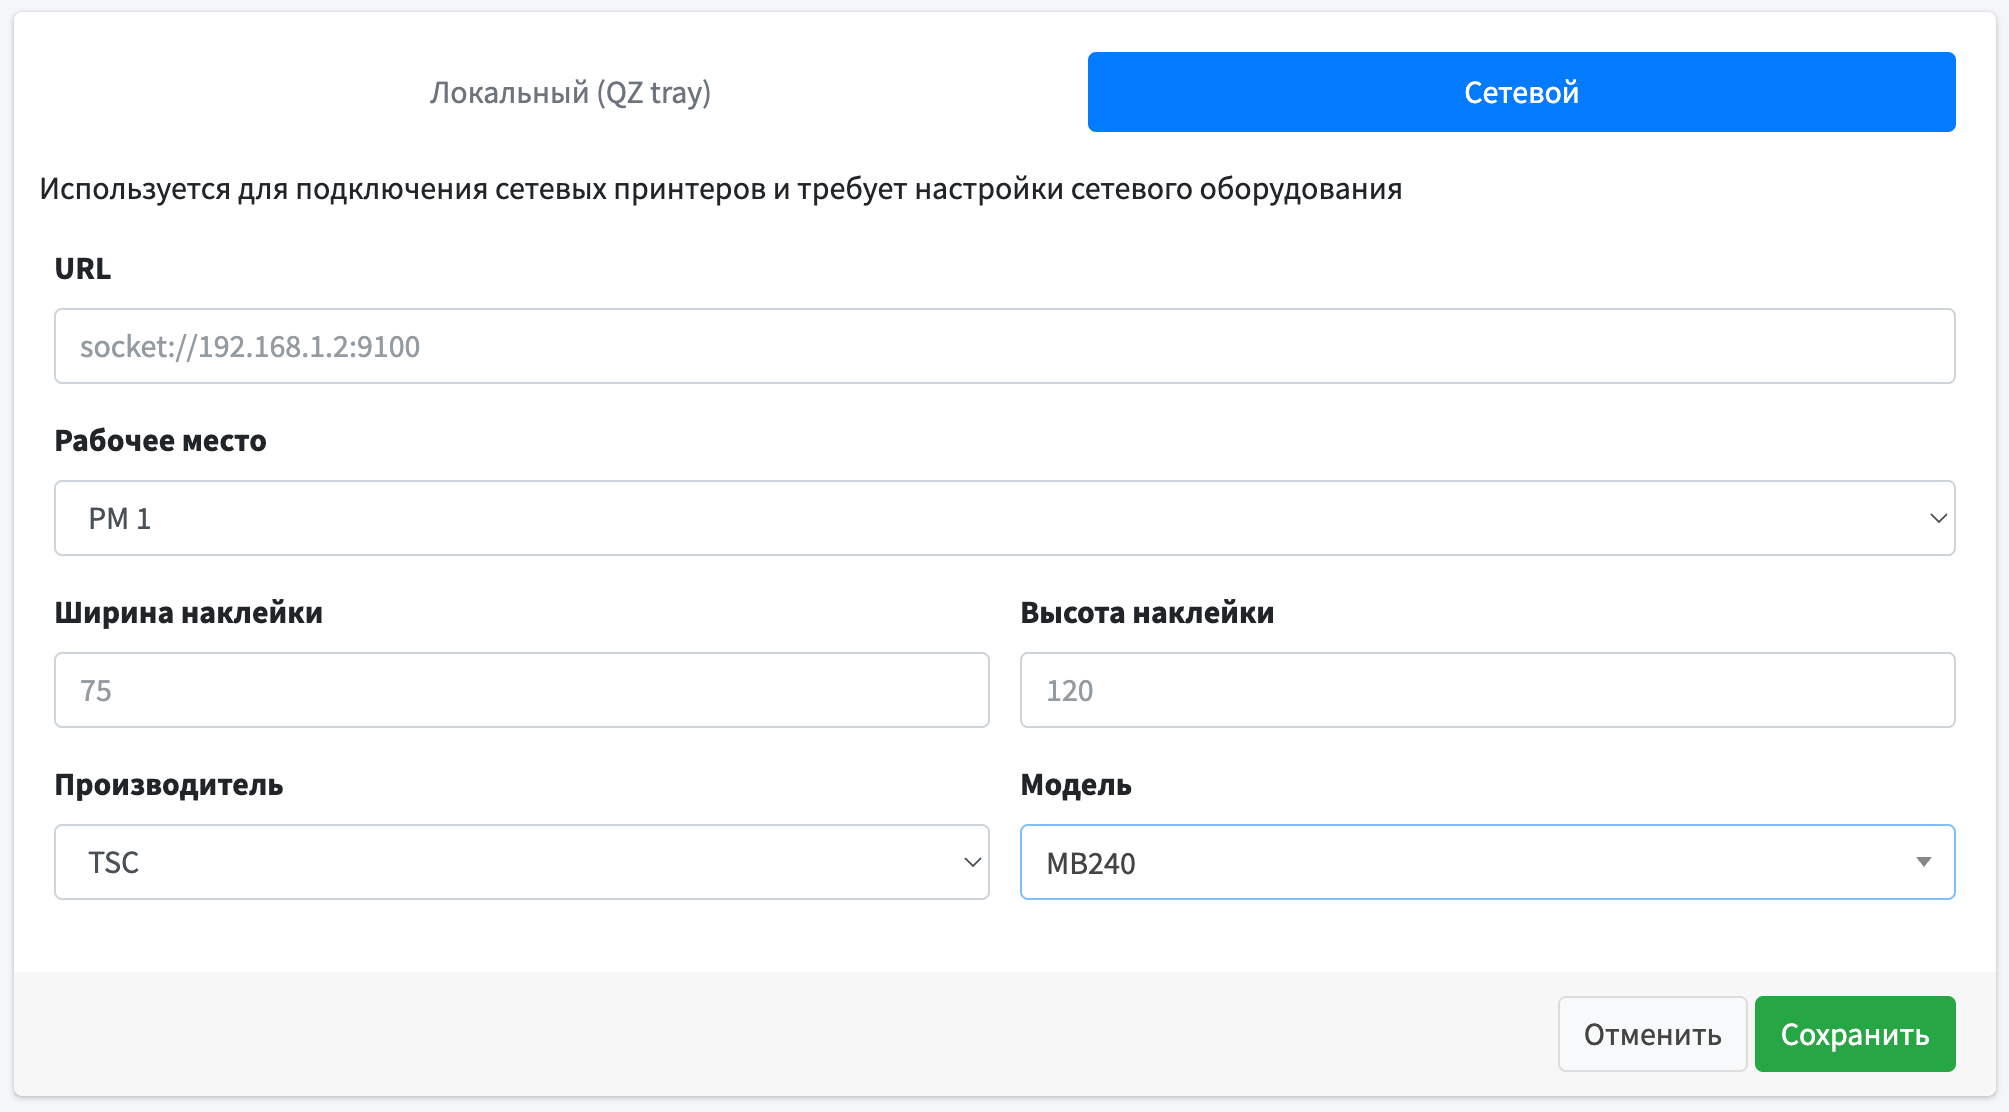2009x1112 pixels.
Task: Open the 'Рабочее место' dropdown
Action: point(1000,518)
